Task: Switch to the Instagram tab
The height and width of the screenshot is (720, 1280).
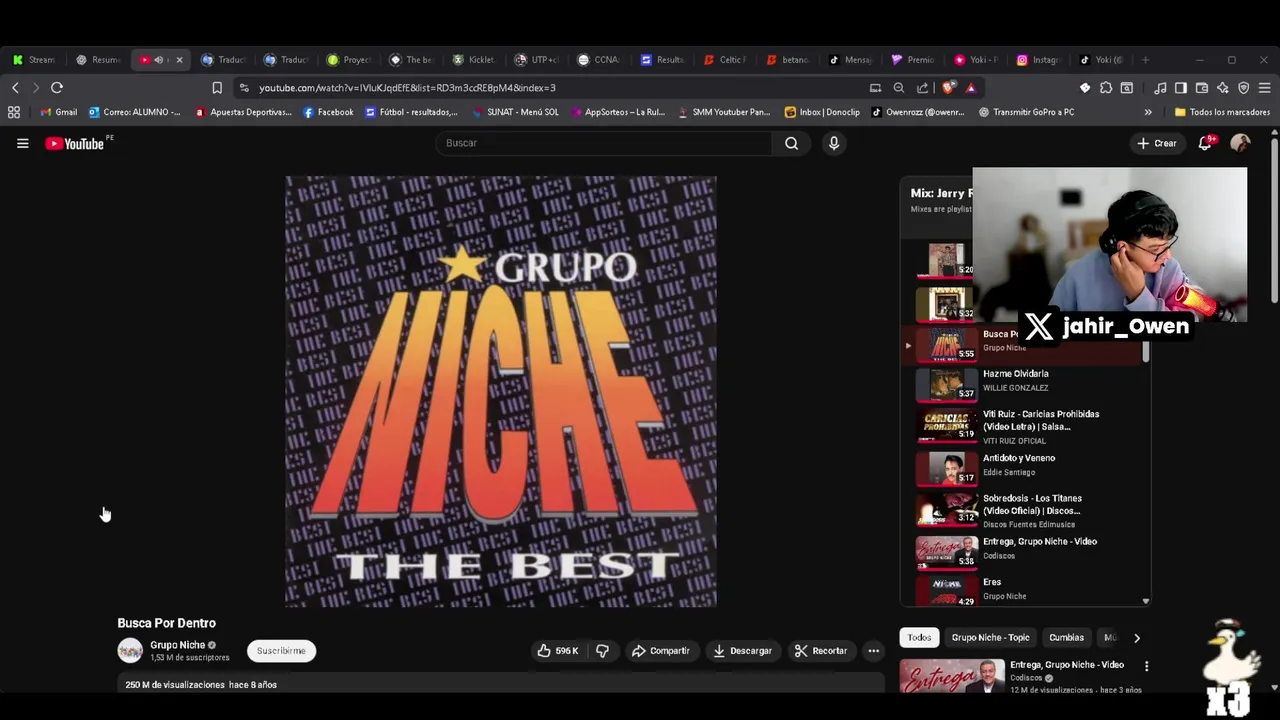Action: (x=1038, y=60)
